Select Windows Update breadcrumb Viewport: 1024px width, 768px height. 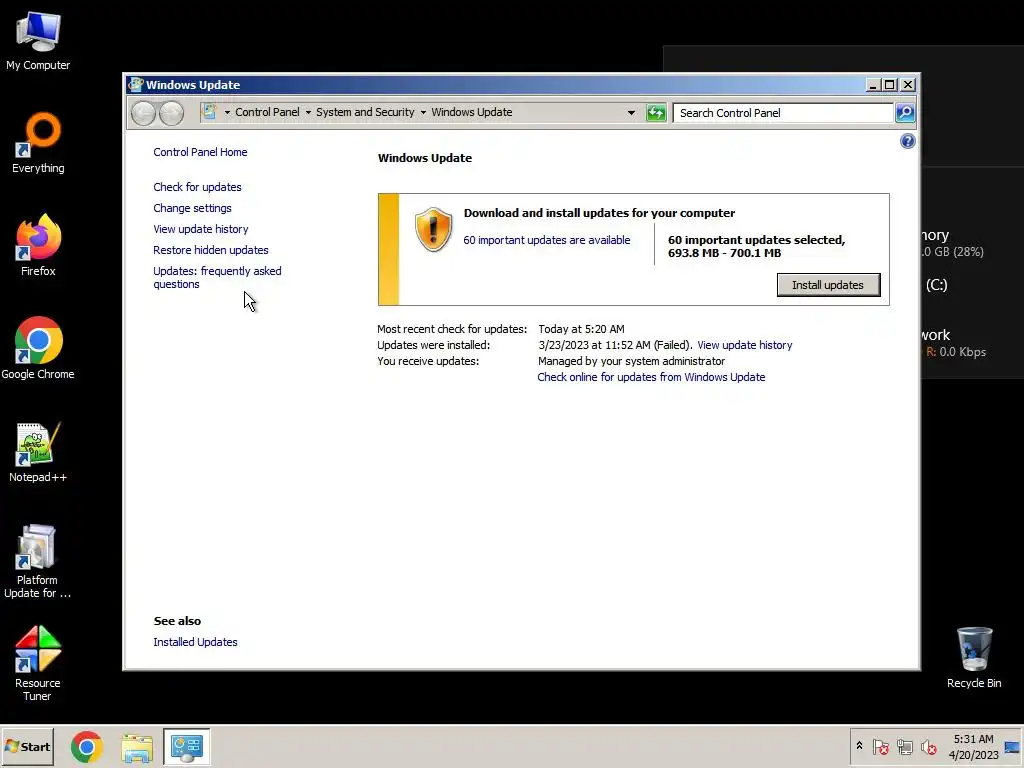point(472,112)
